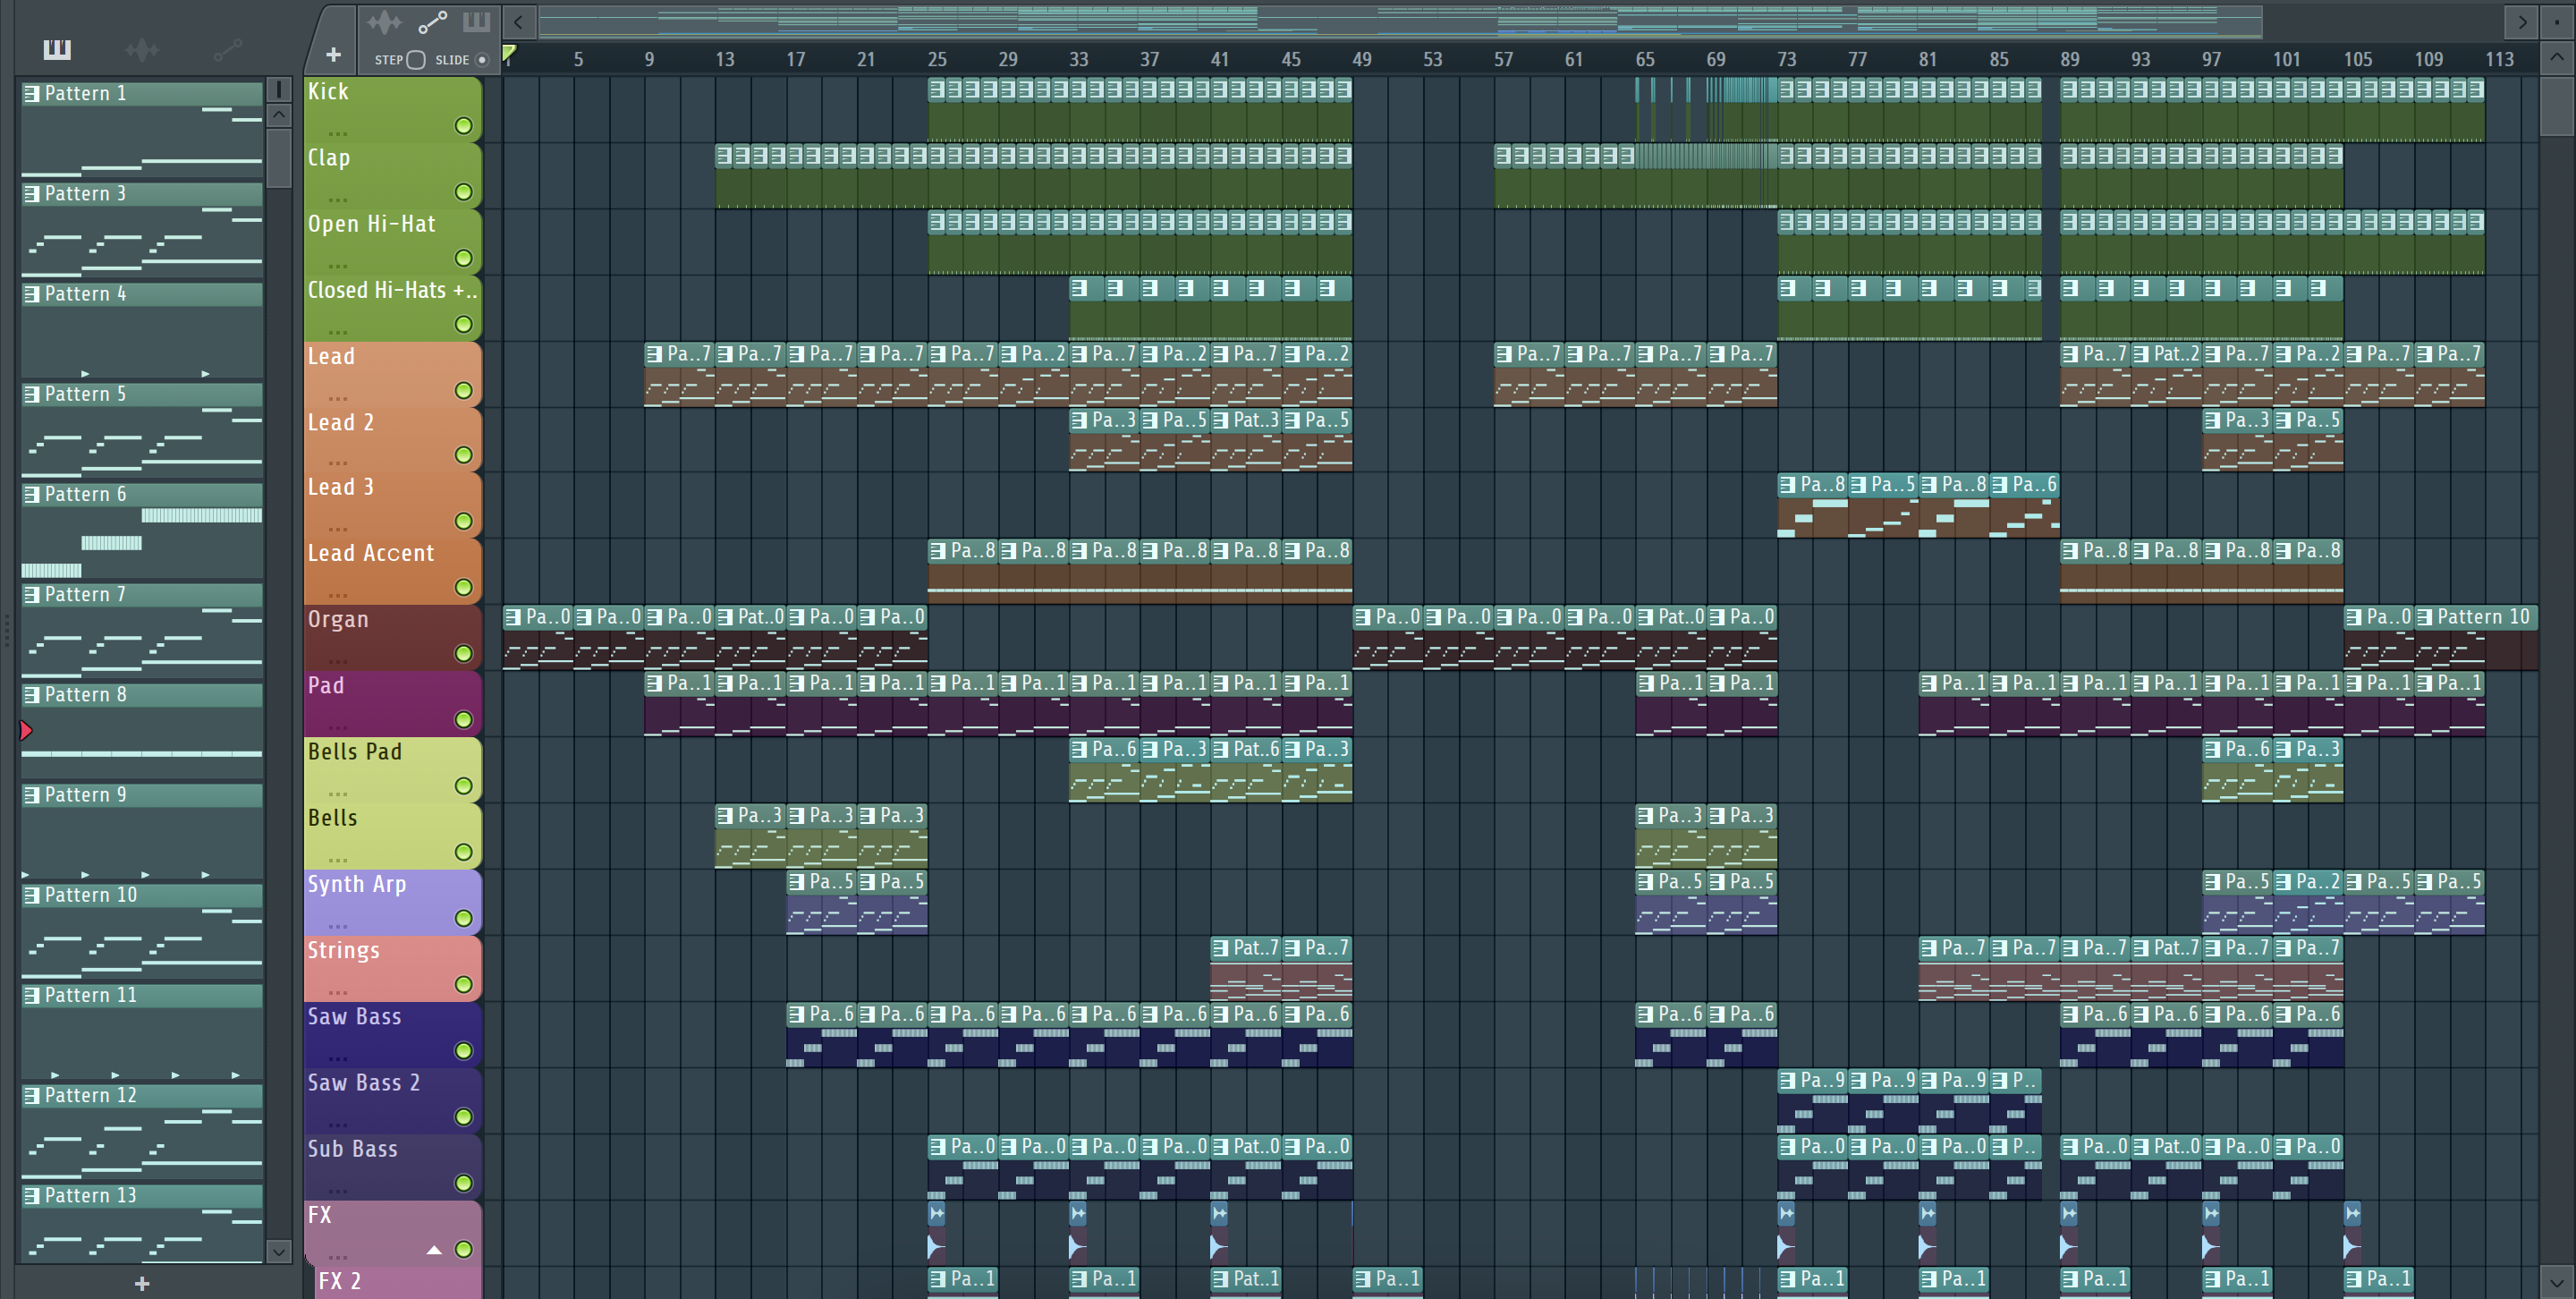Mute the Lead 2 track
The width and height of the screenshot is (2576, 1299).
click(463, 455)
